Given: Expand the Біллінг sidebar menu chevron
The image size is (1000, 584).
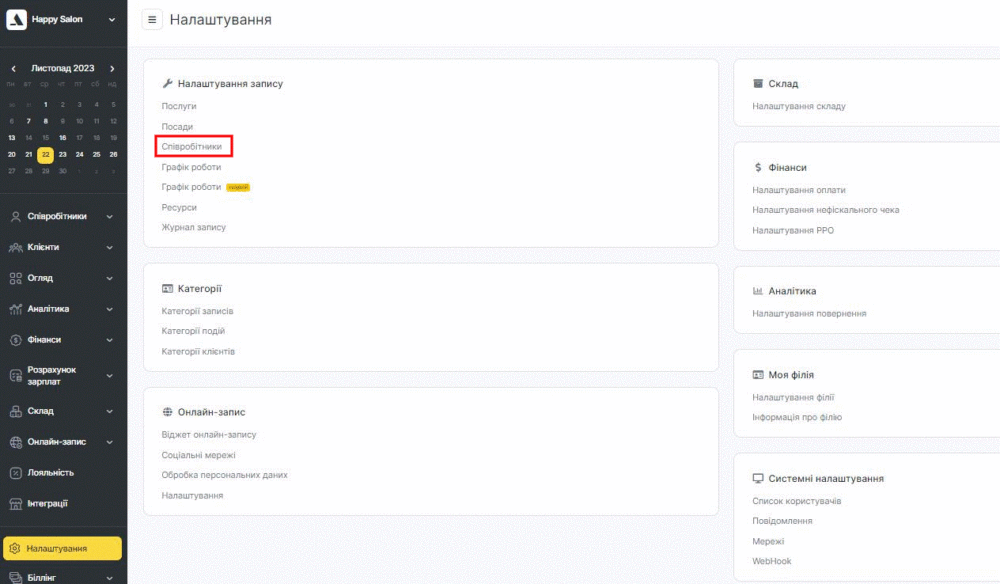Looking at the screenshot, I should coord(110,578).
